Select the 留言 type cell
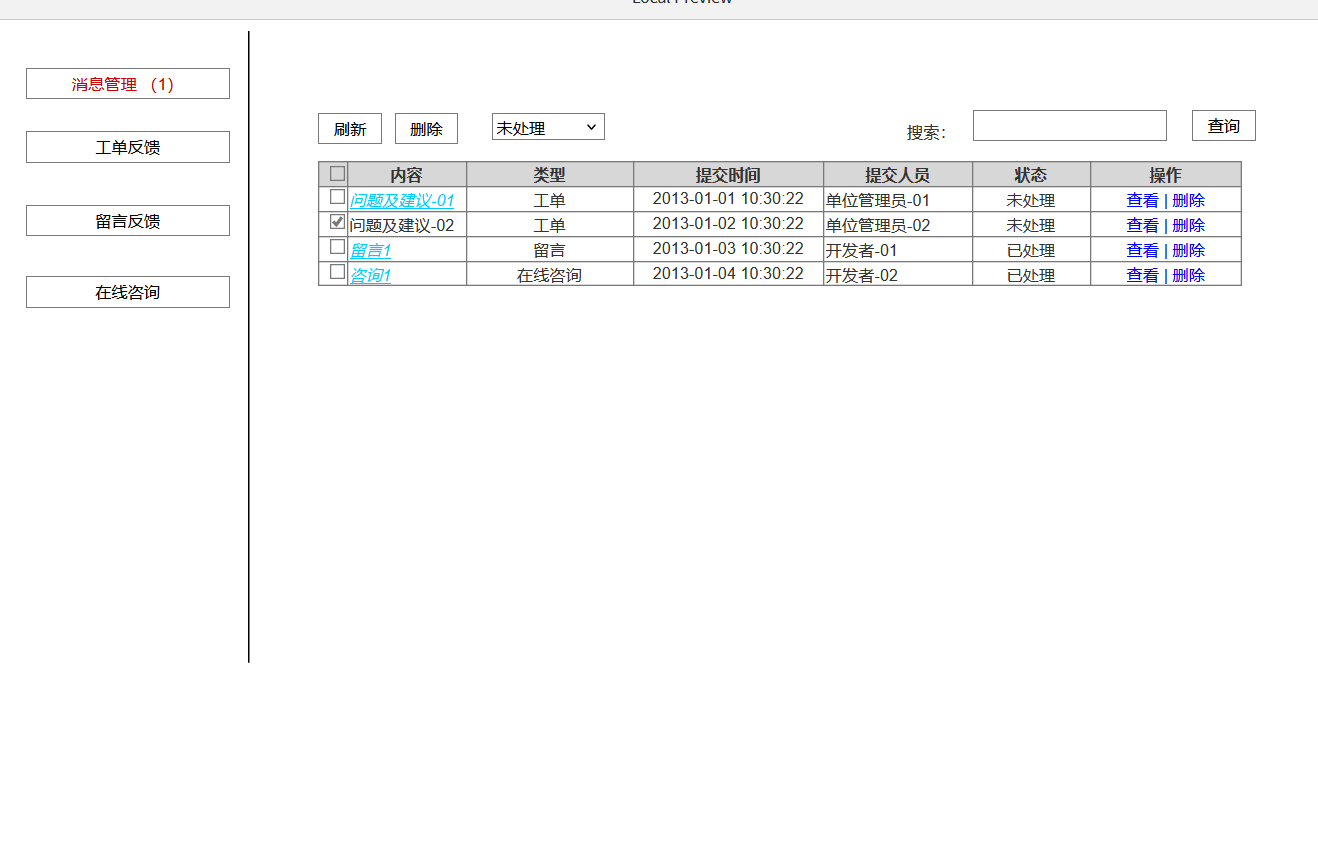The height and width of the screenshot is (852, 1318). point(549,250)
